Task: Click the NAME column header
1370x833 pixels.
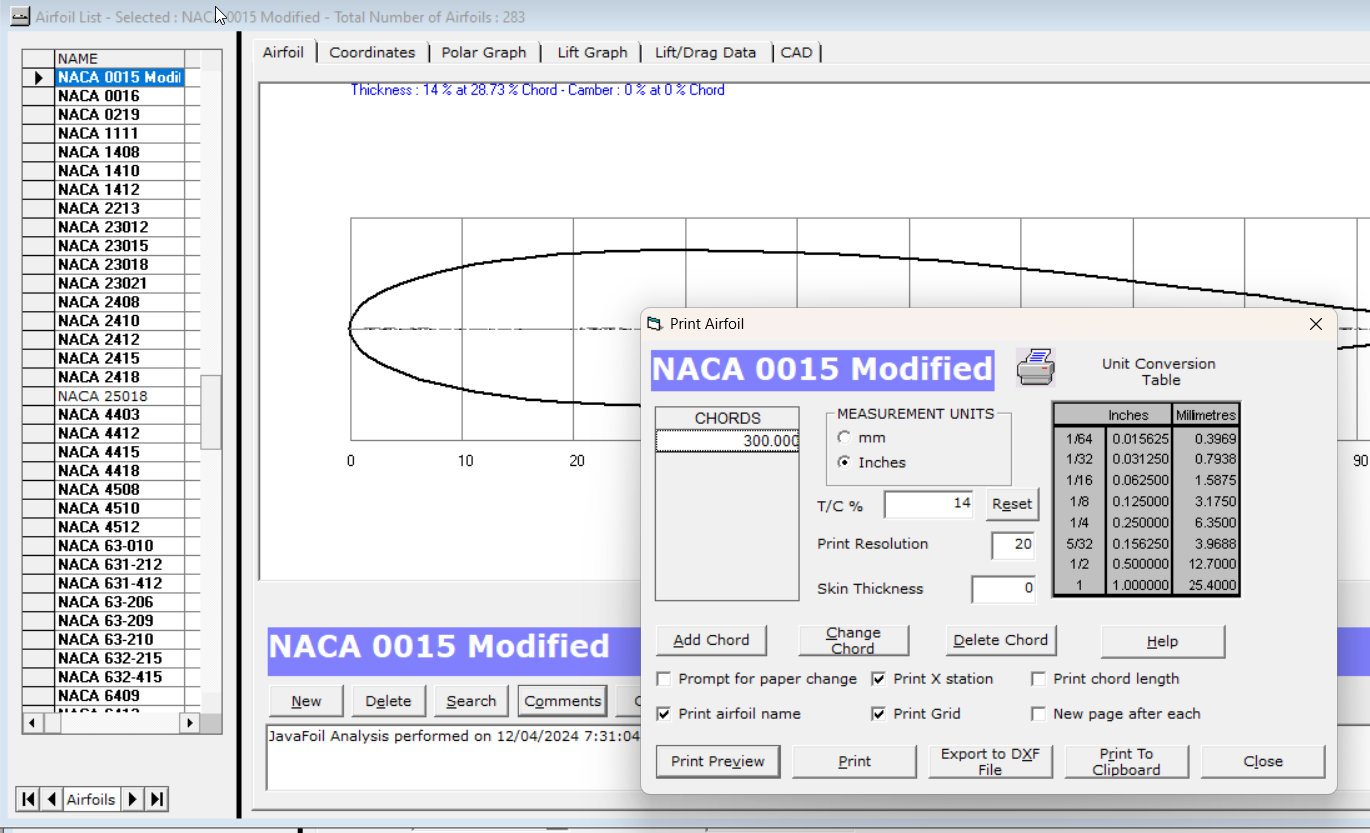Action: [119, 59]
